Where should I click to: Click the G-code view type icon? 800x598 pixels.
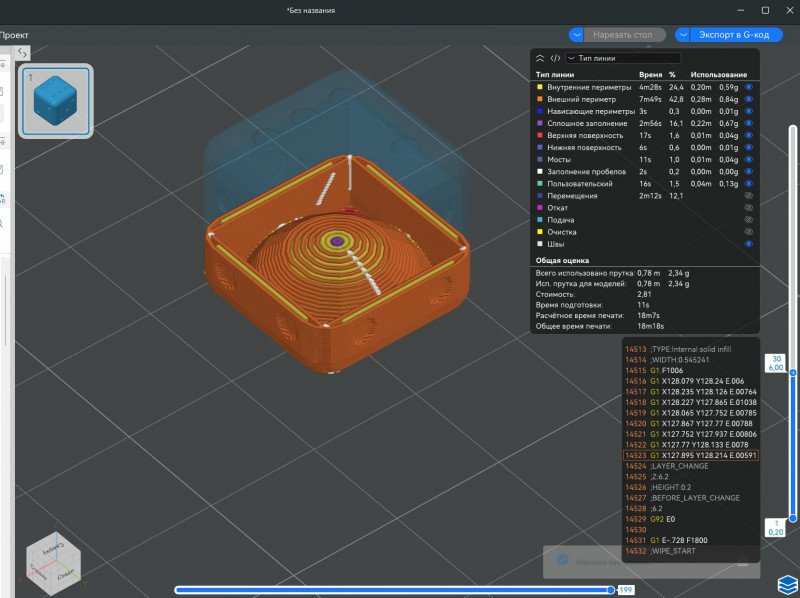(555, 58)
